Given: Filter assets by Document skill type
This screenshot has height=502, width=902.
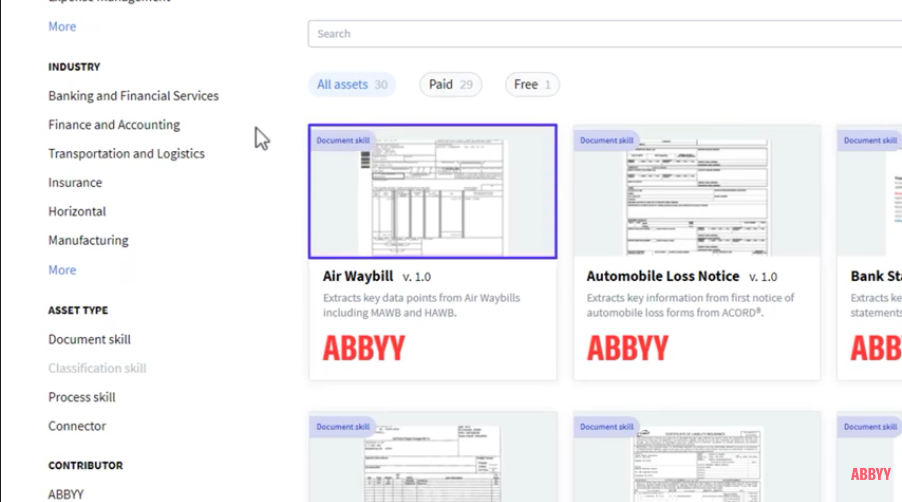Looking at the screenshot, I should pos(90,339).
